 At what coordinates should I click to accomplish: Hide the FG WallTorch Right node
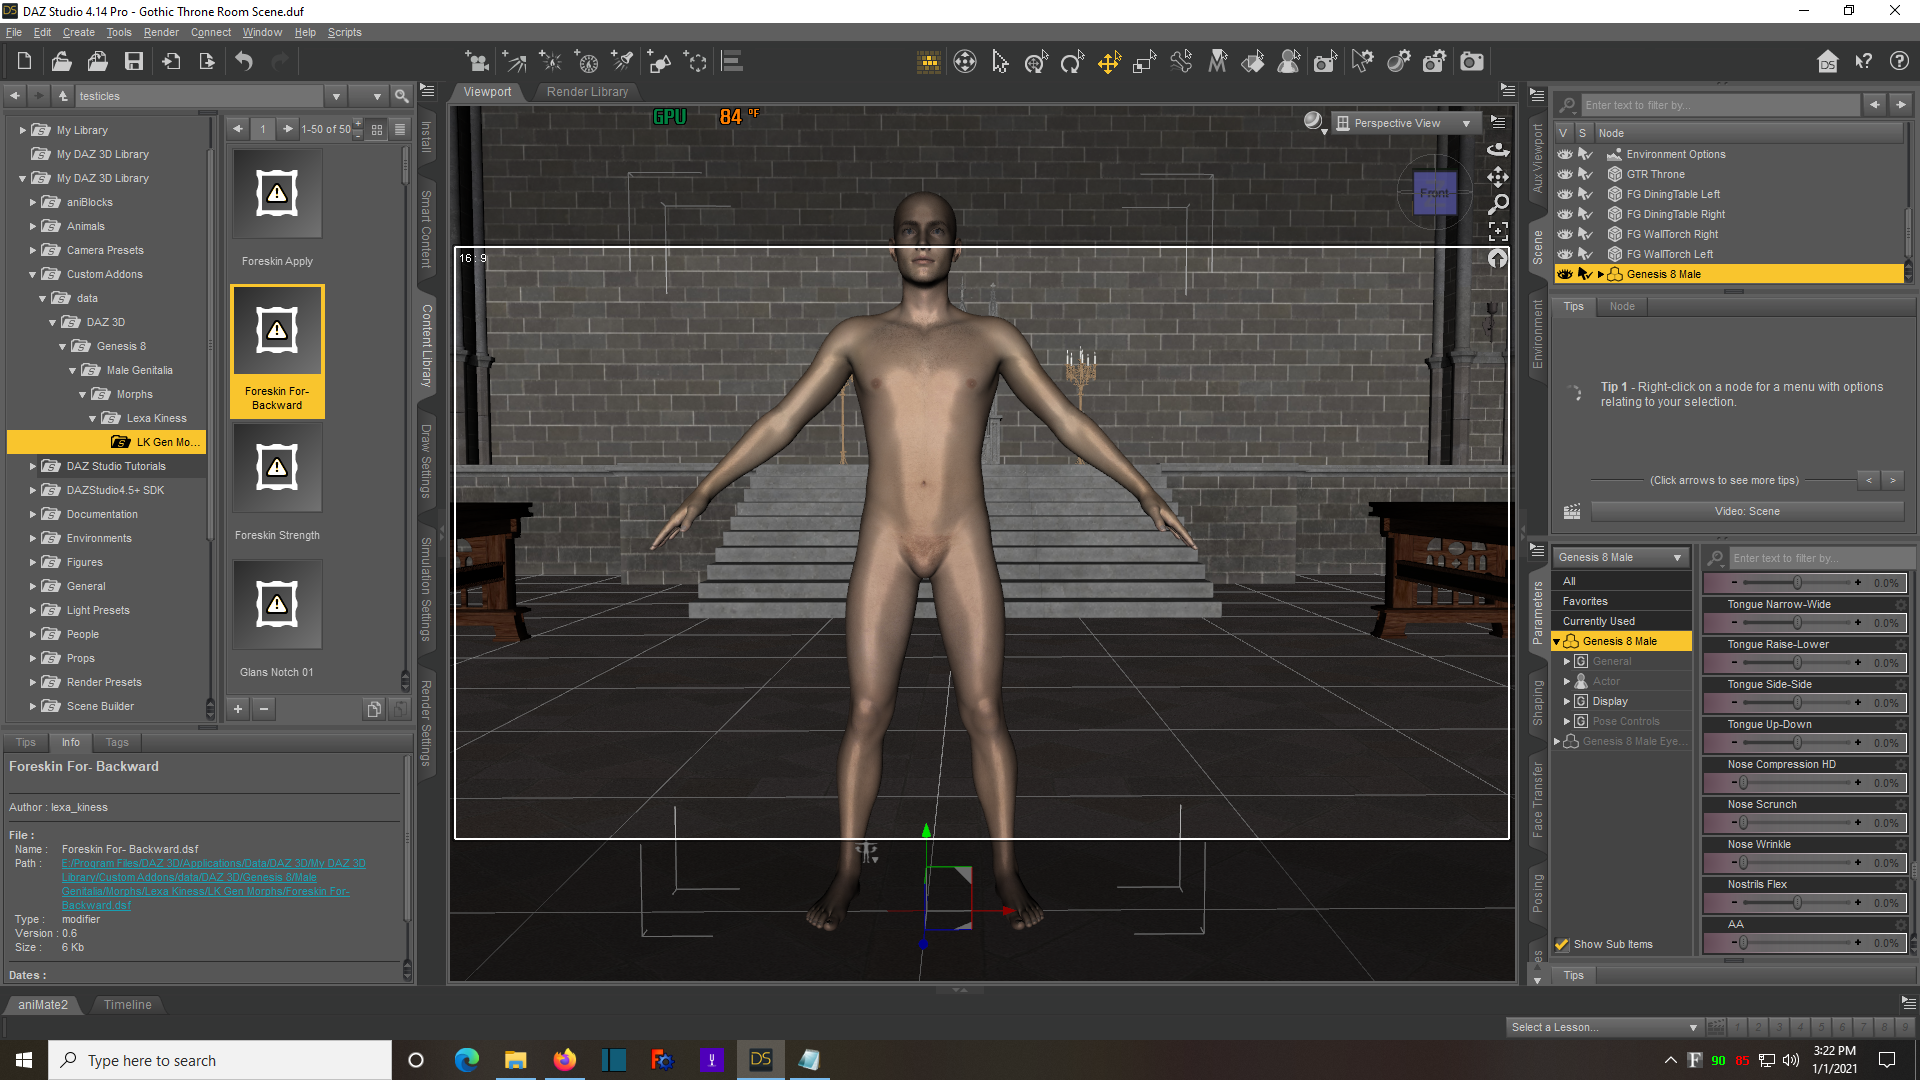pyautogui.click(x=1565, y=235)
